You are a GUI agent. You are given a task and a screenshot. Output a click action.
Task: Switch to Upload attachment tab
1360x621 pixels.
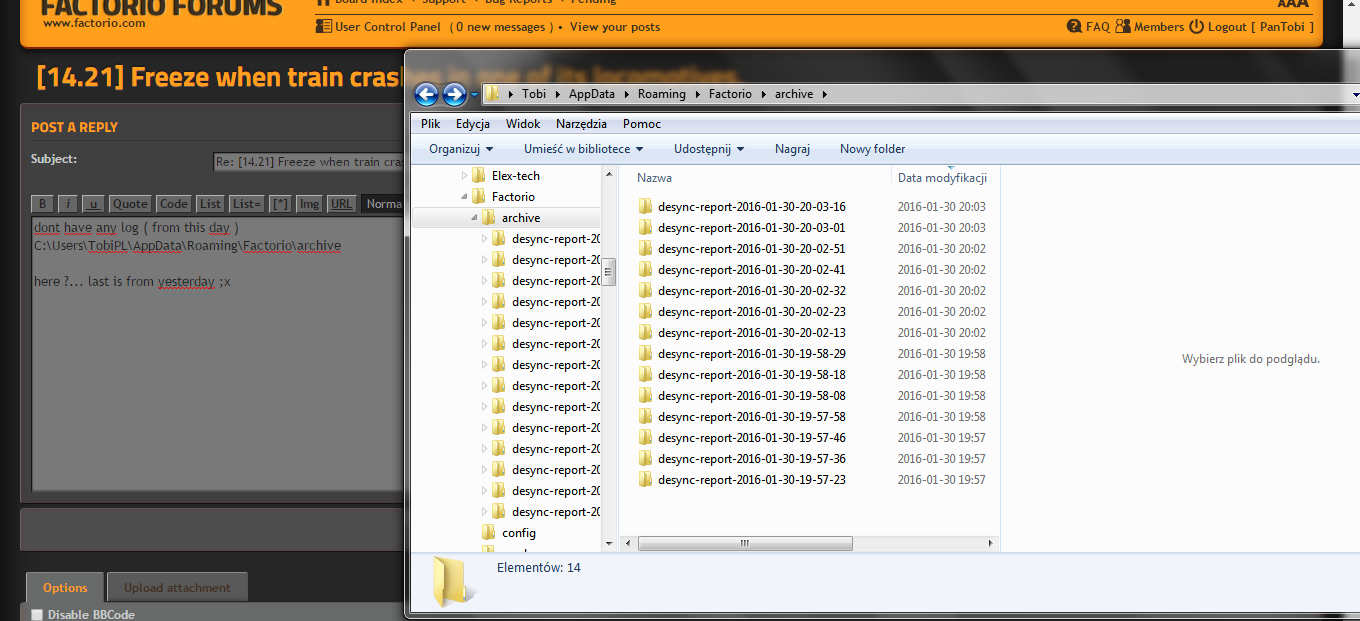click(178, 588)
